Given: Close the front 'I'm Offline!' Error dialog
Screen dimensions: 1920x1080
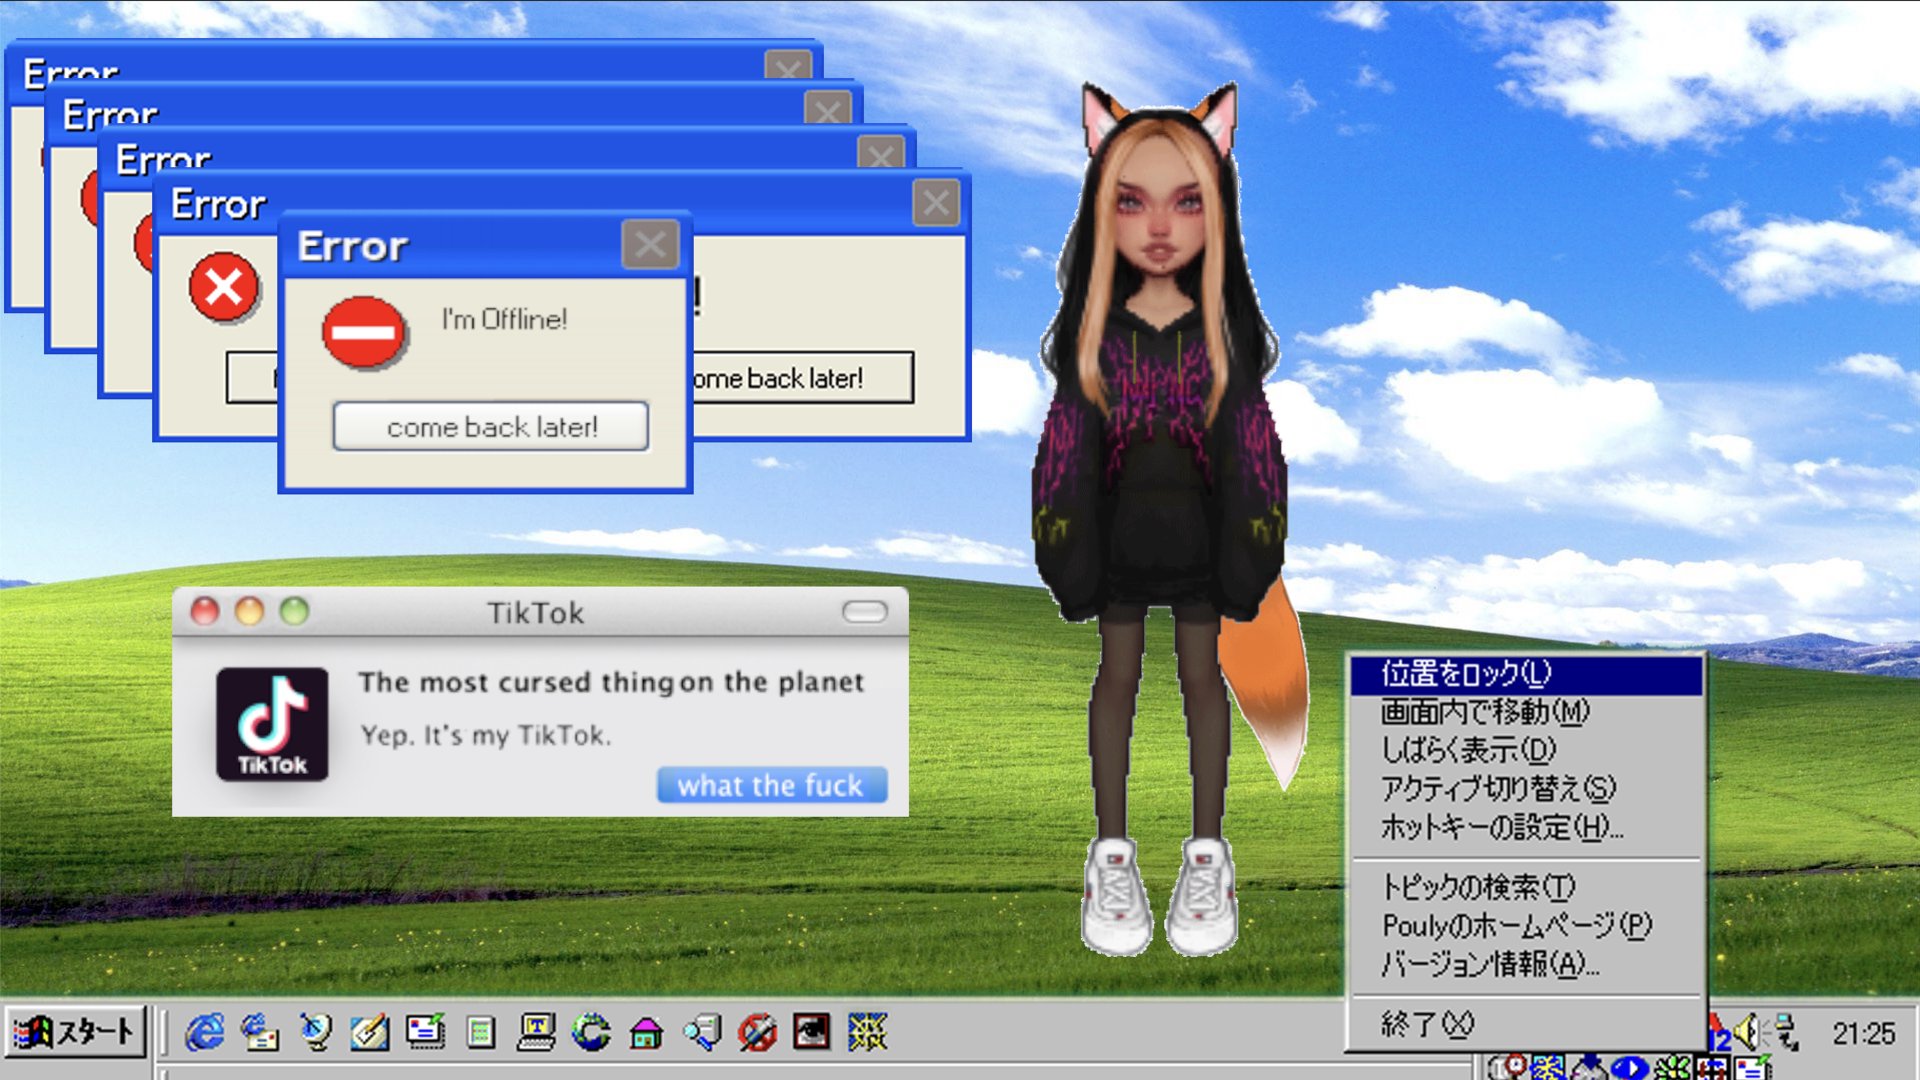Looking at the screenshot, I should tap(650, 245).
